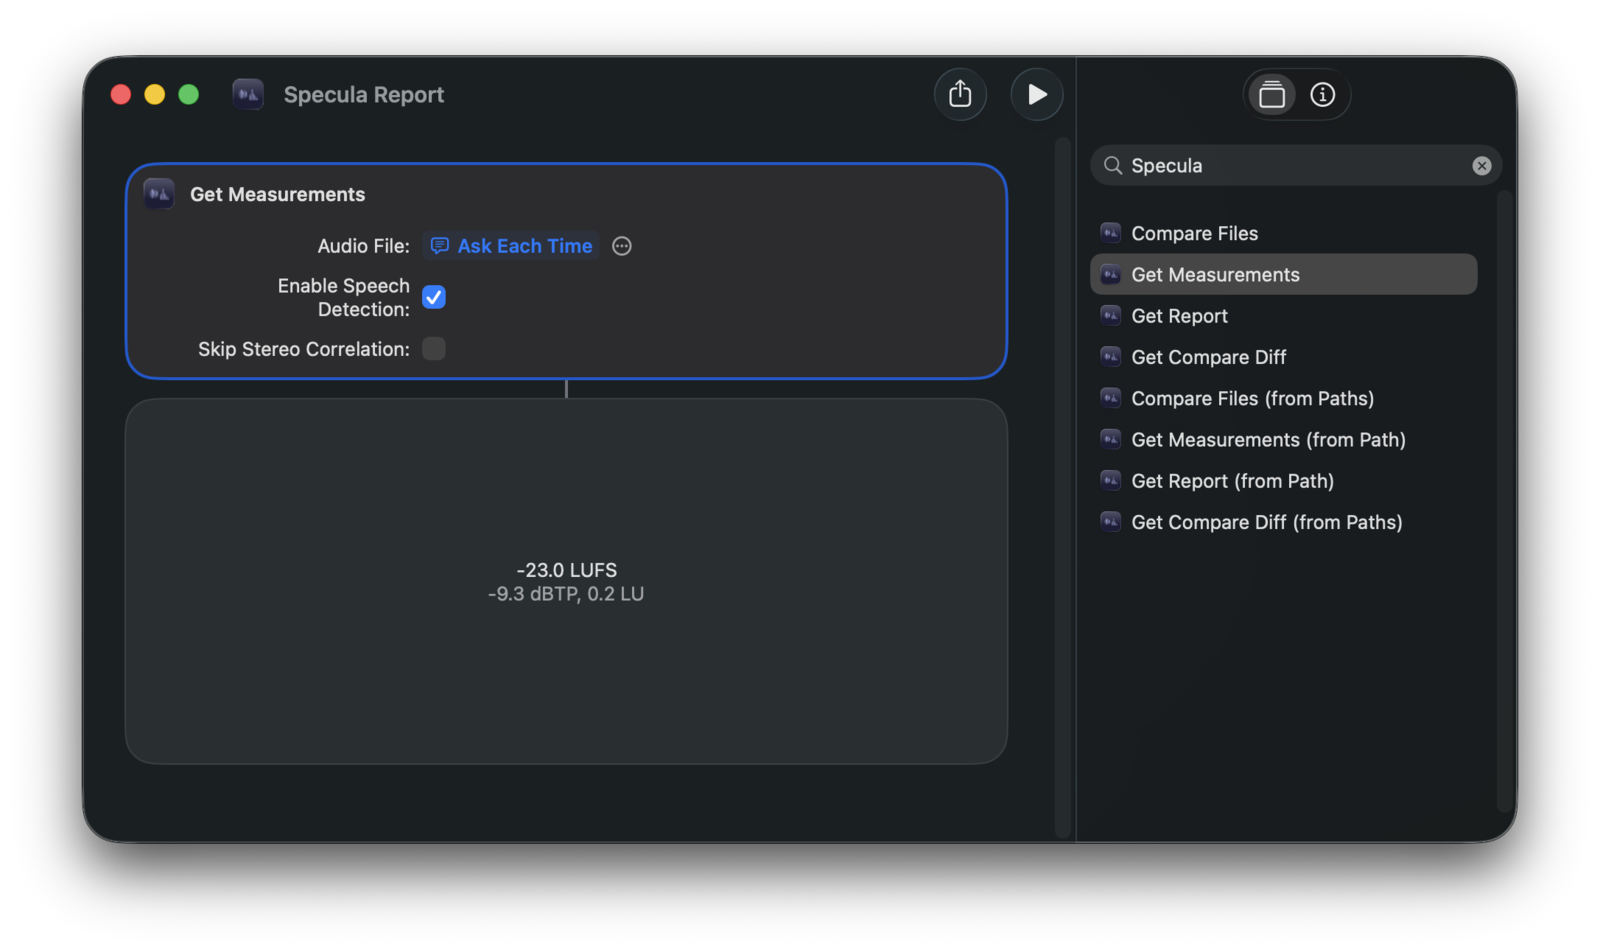Show the action library panel

(x=1272, y=94)
